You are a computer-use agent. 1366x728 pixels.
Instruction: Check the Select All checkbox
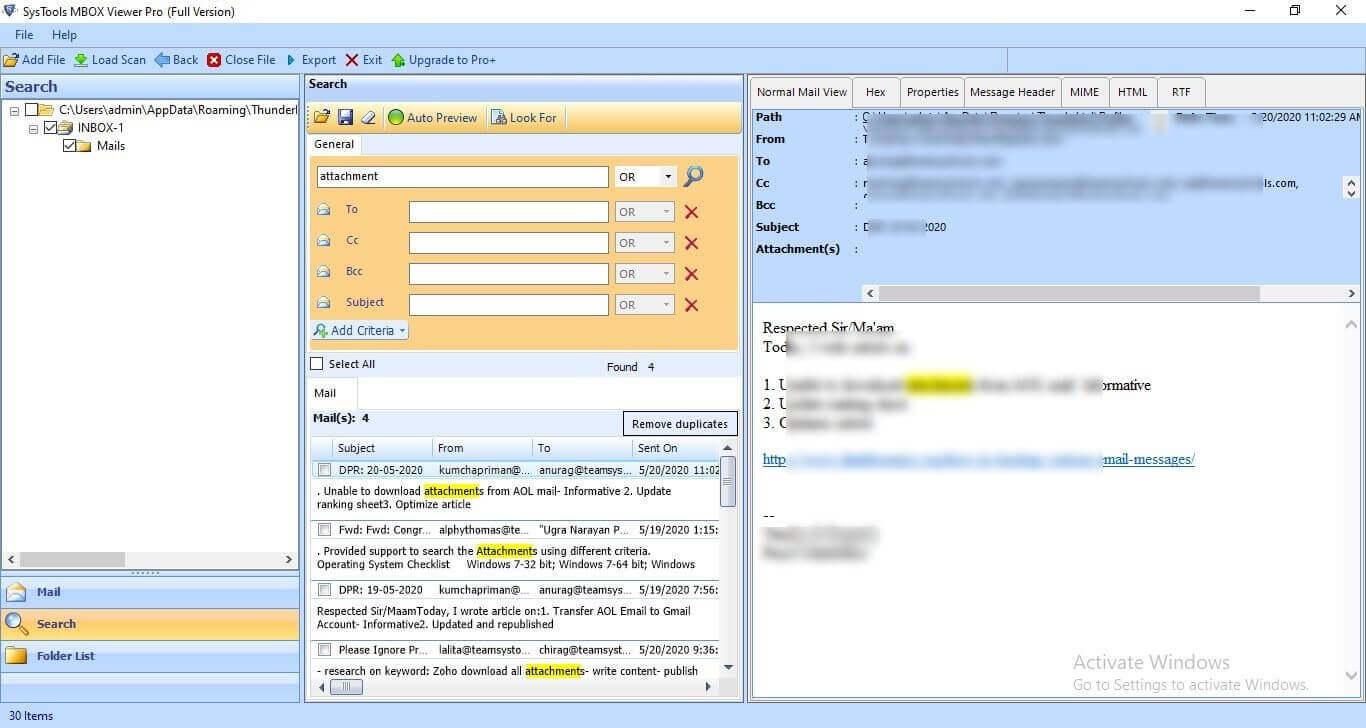click(x=317, y=364)
